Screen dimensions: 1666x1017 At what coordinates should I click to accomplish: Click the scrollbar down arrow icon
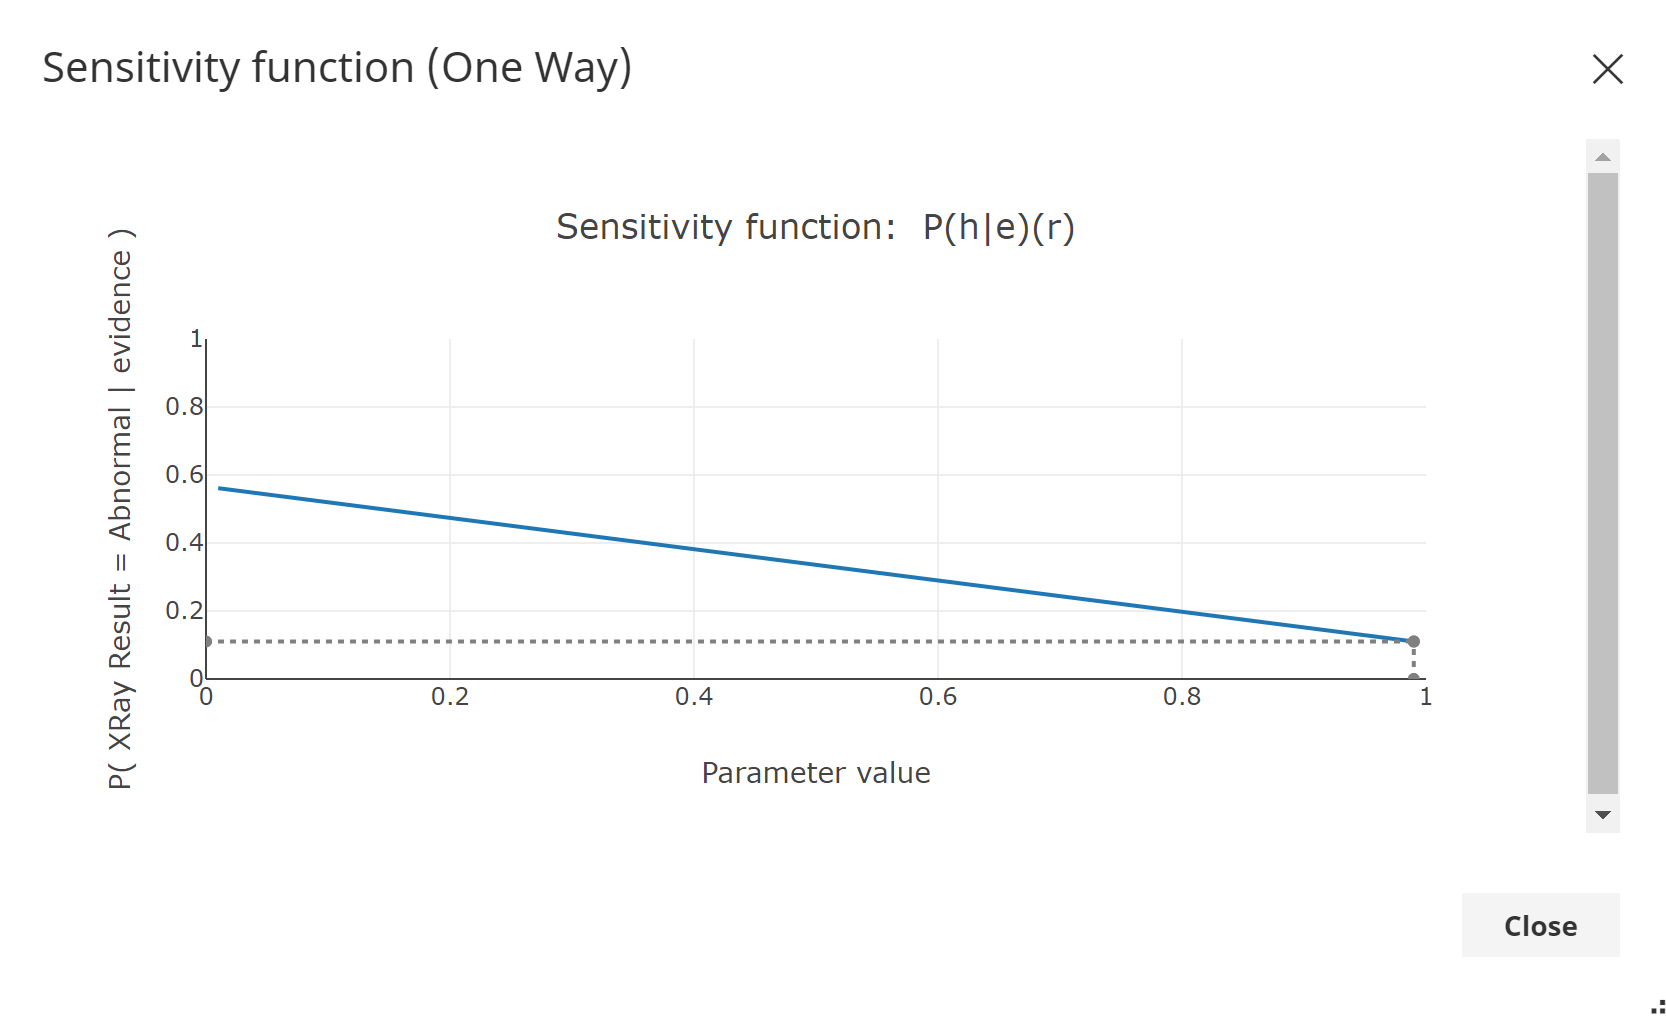click(1602, 815)
